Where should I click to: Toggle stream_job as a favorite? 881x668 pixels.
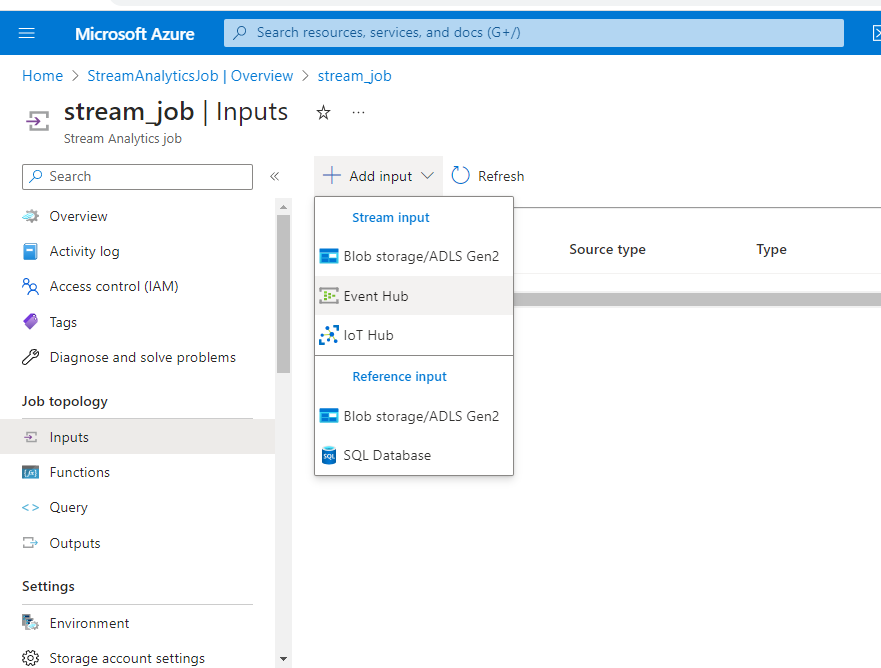323,113
